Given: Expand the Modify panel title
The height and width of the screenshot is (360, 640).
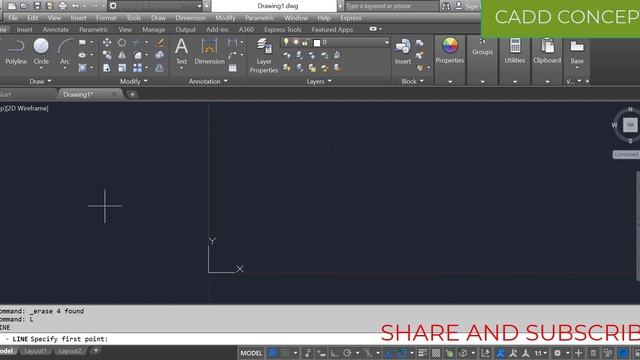Looking at the screenshot, I should point(133,81).
